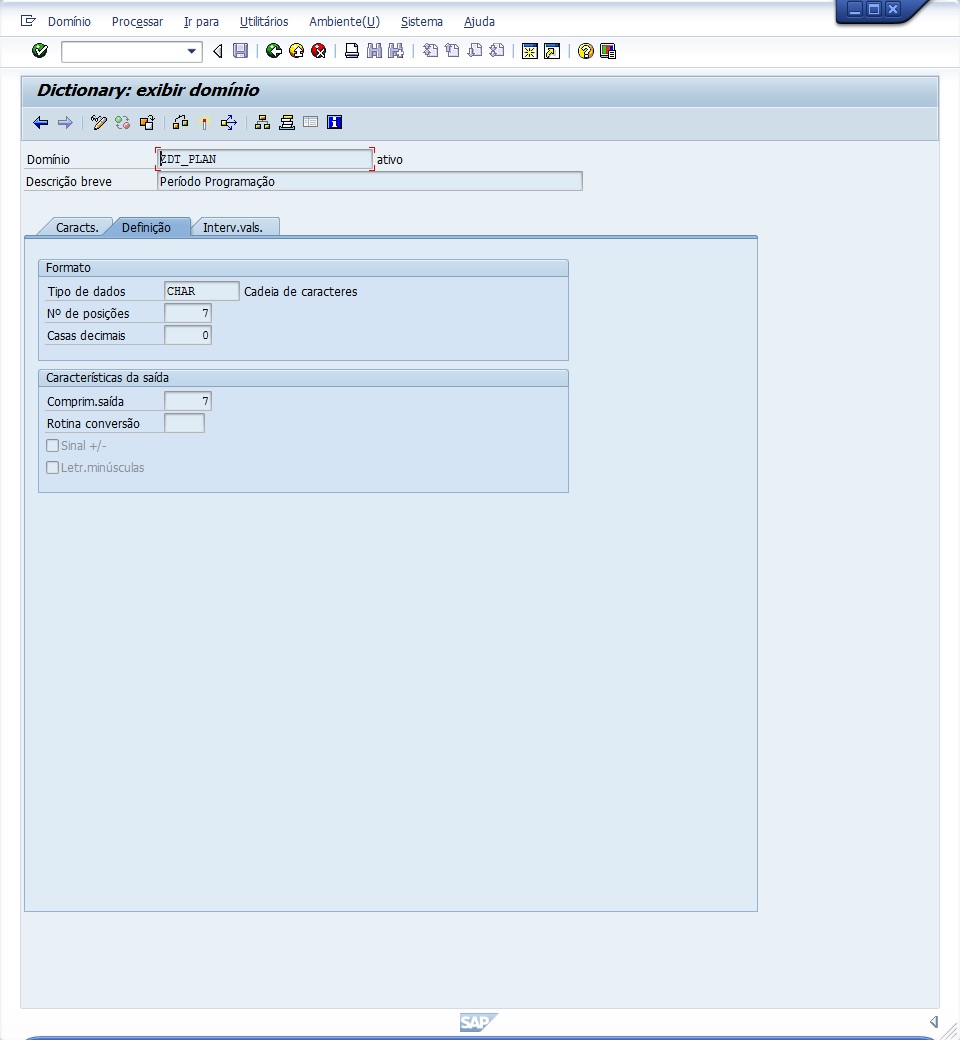Viewport: 960px width, 1040px height.
Task: Click the Customize local layout icon
Action: point(608,51)
